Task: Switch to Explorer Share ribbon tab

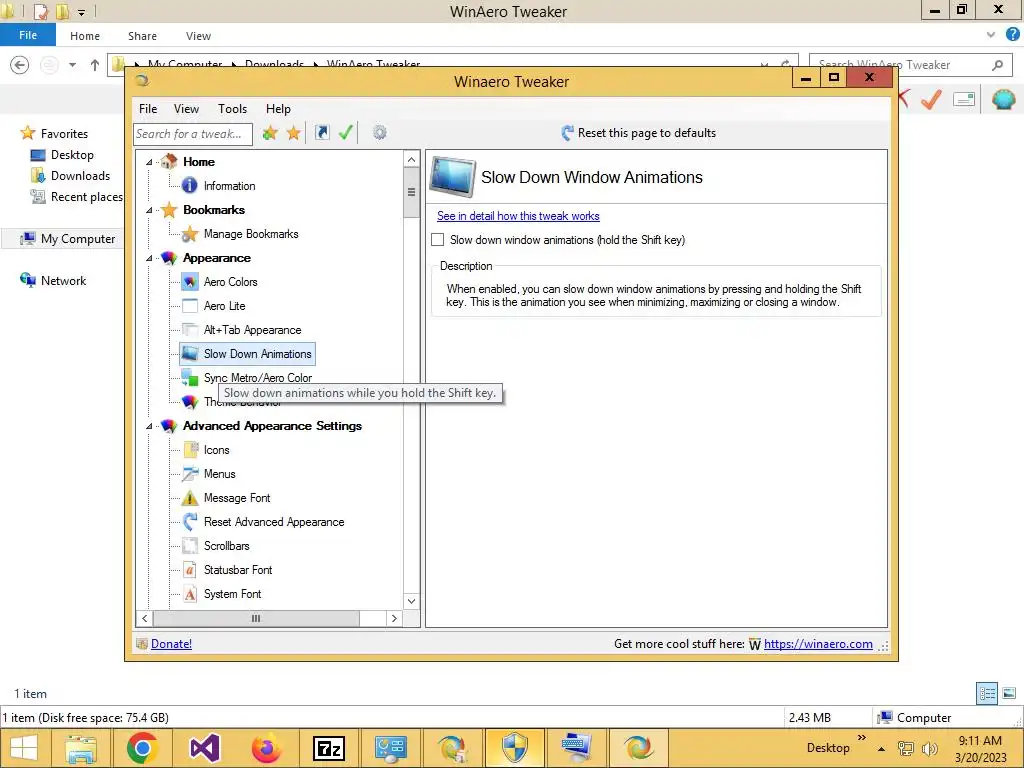Action: click(x=142, y=36)
